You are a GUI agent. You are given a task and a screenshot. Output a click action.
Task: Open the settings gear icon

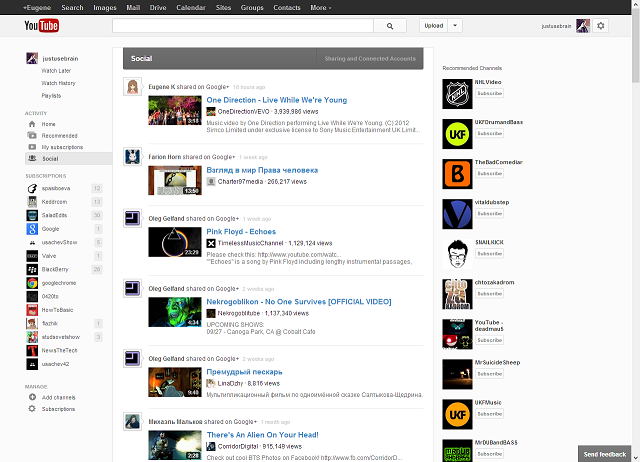point(600,26)
